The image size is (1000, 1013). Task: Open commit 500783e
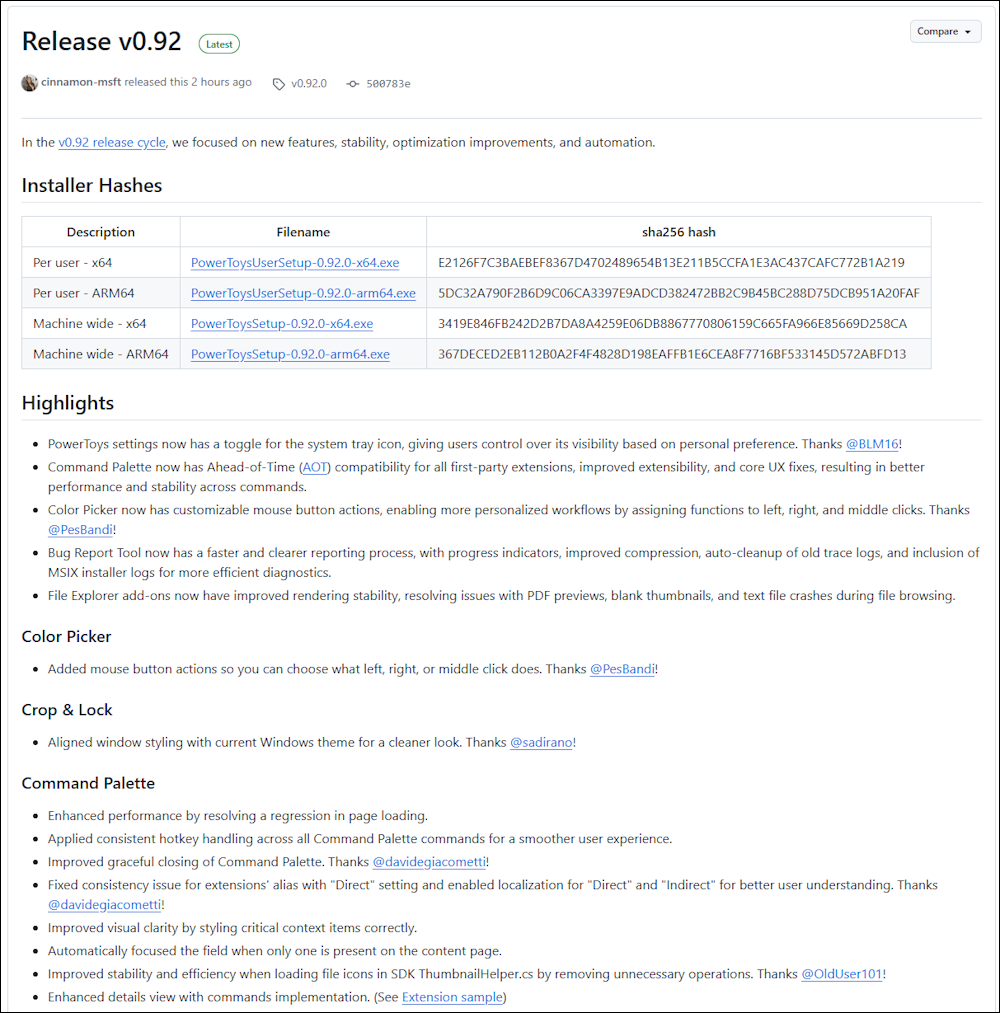click(388, 84)
